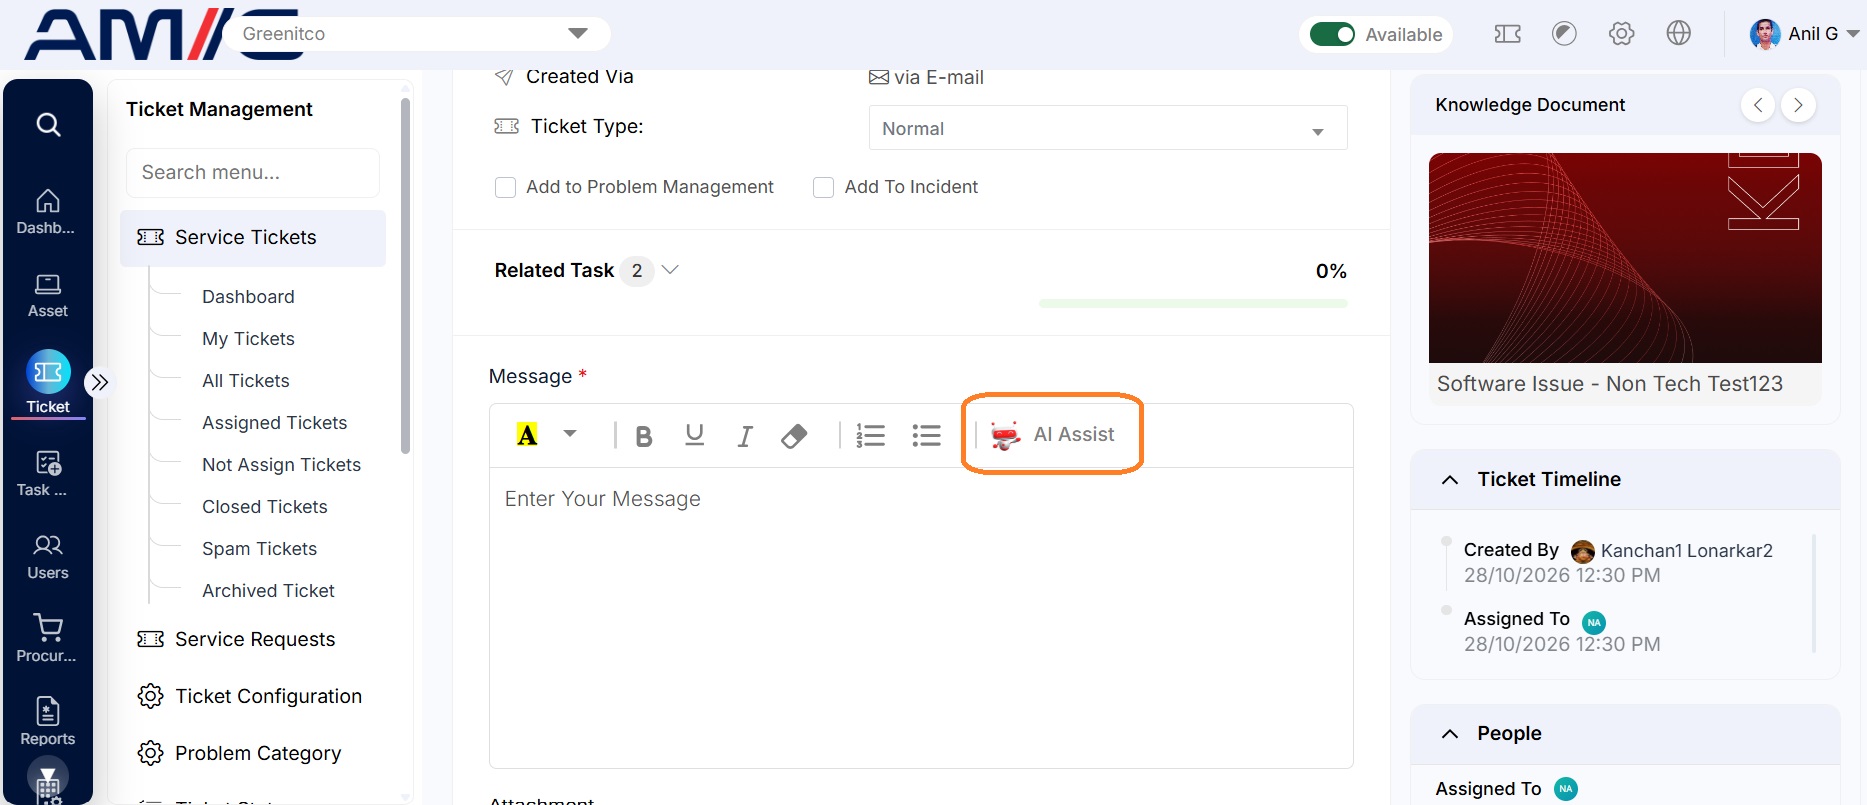Open the settings gear in top bar
This screenshot has height=805, width=1867.
tap(1621, 34)
